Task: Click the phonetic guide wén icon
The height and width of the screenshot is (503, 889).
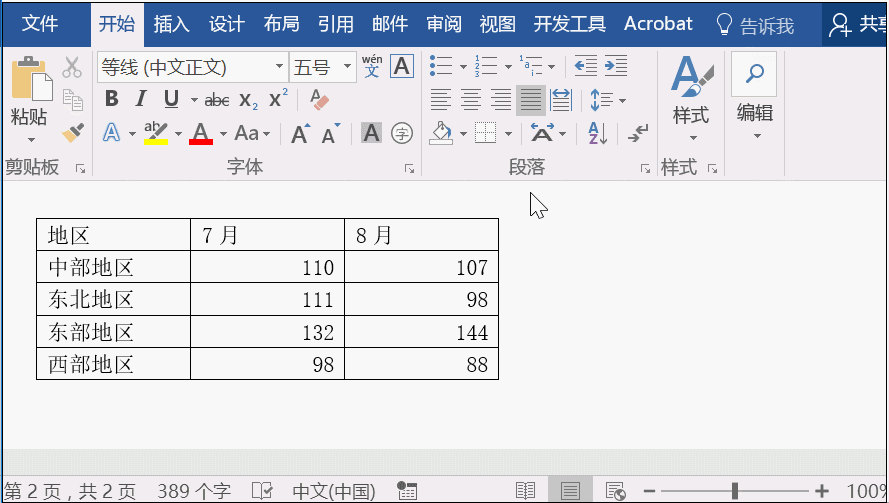Action: 372,67
